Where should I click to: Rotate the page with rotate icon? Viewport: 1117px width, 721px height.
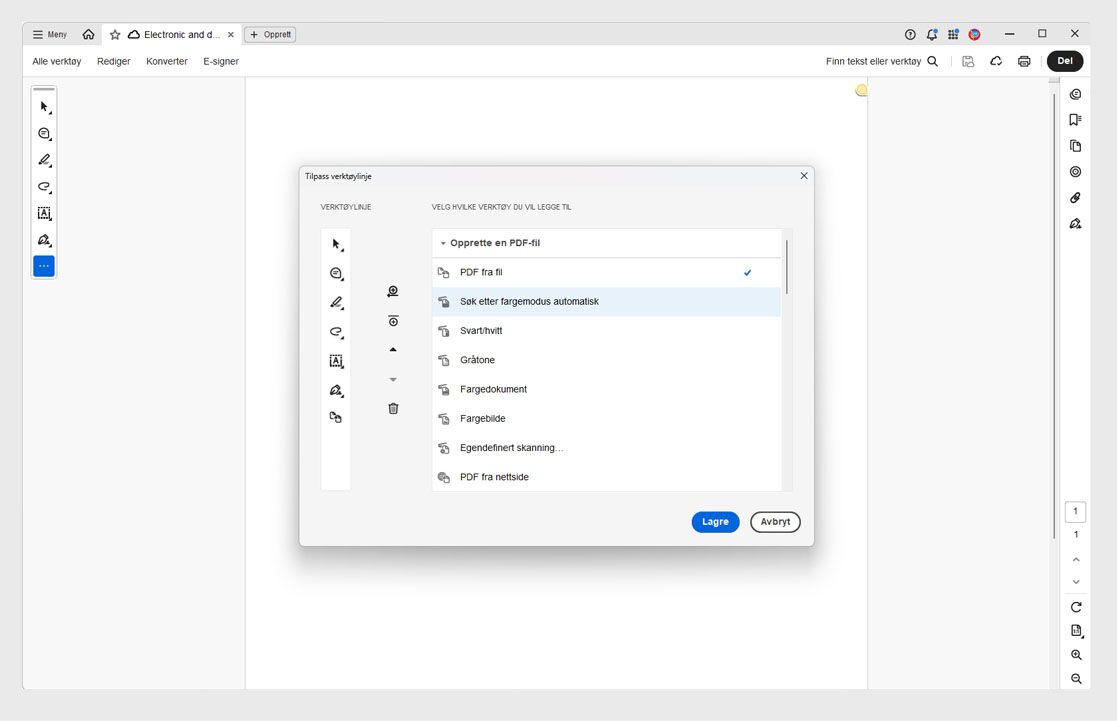coord(1076,607)
